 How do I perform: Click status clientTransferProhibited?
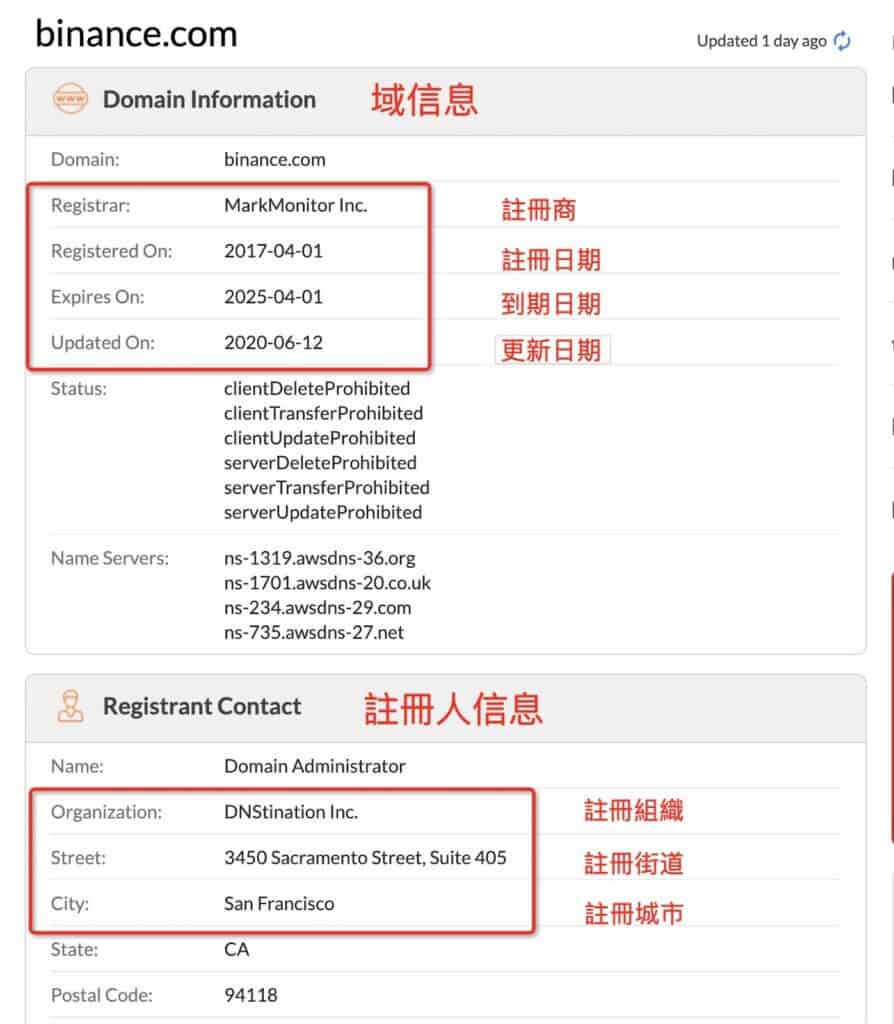tap(323, 413)
